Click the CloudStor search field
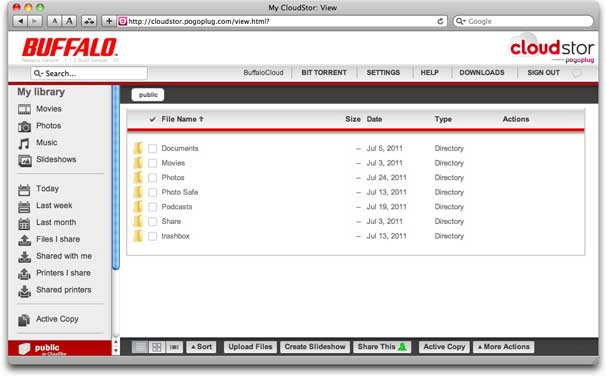The image size is (606, 377). [89, 73]
